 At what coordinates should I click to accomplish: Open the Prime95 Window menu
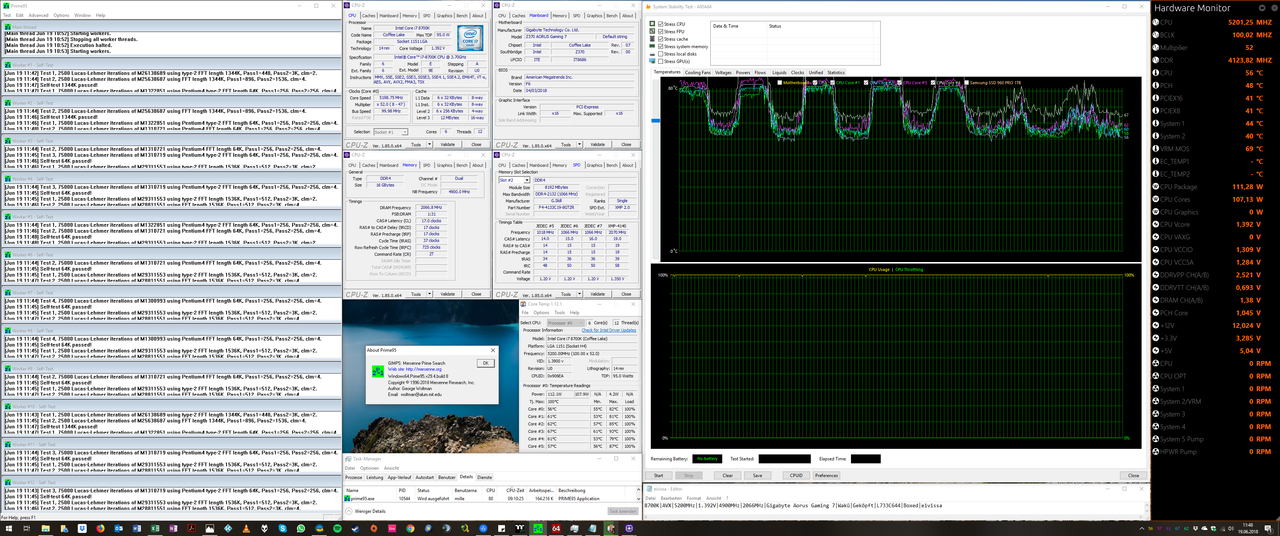[83, 16]
